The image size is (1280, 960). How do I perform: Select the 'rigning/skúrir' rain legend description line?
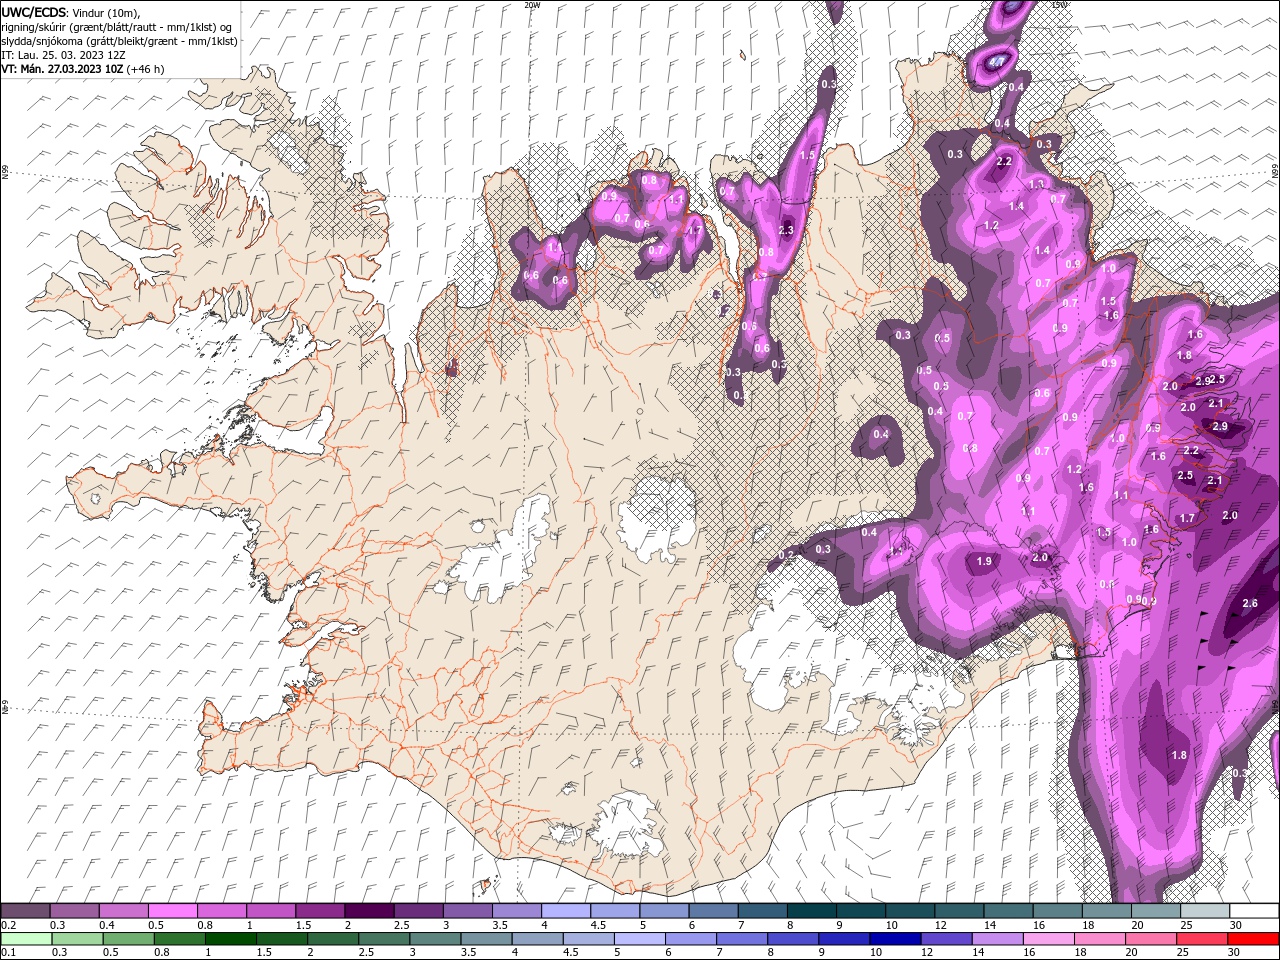point(117,26)
